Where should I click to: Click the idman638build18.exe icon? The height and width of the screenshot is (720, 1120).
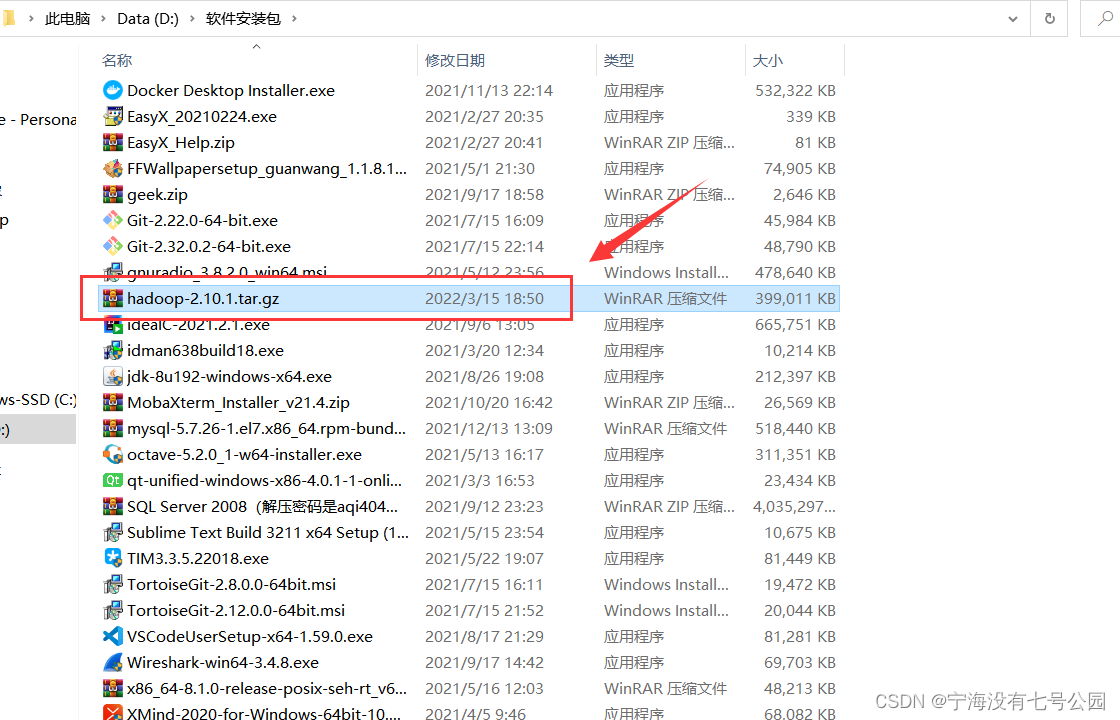(113, 351)
